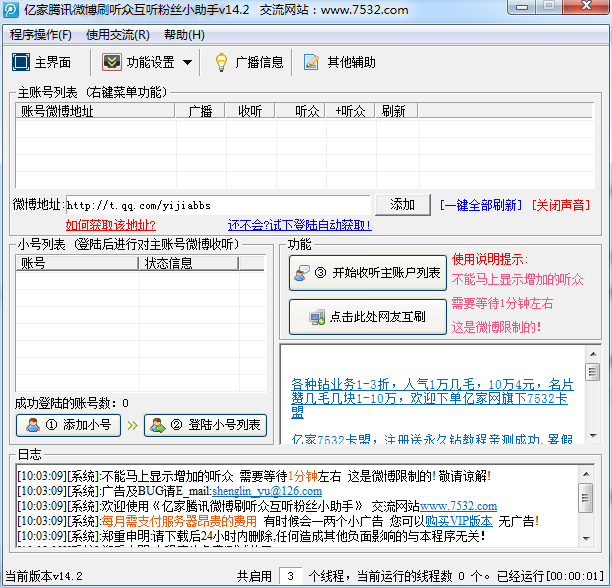This screenshot has height=588, width=612.
Task: Click the computer icon on 网友互刷 button
Action: [x=317, y=317]
